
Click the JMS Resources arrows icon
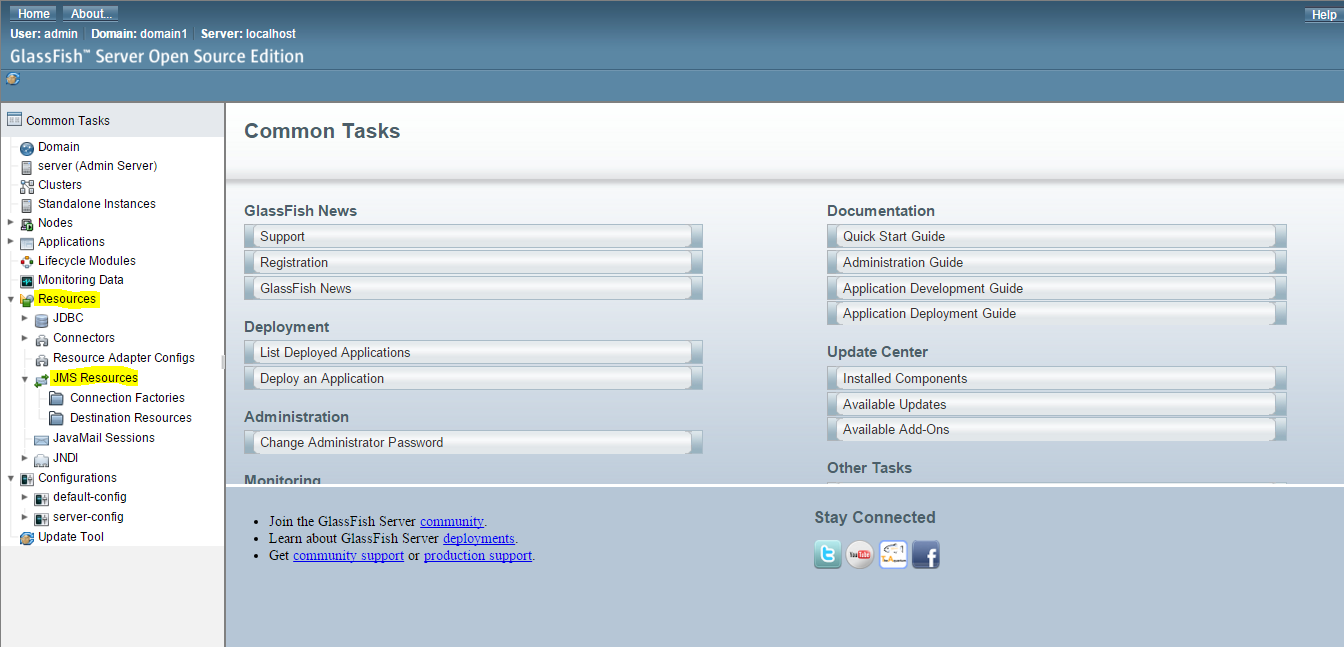41,379
